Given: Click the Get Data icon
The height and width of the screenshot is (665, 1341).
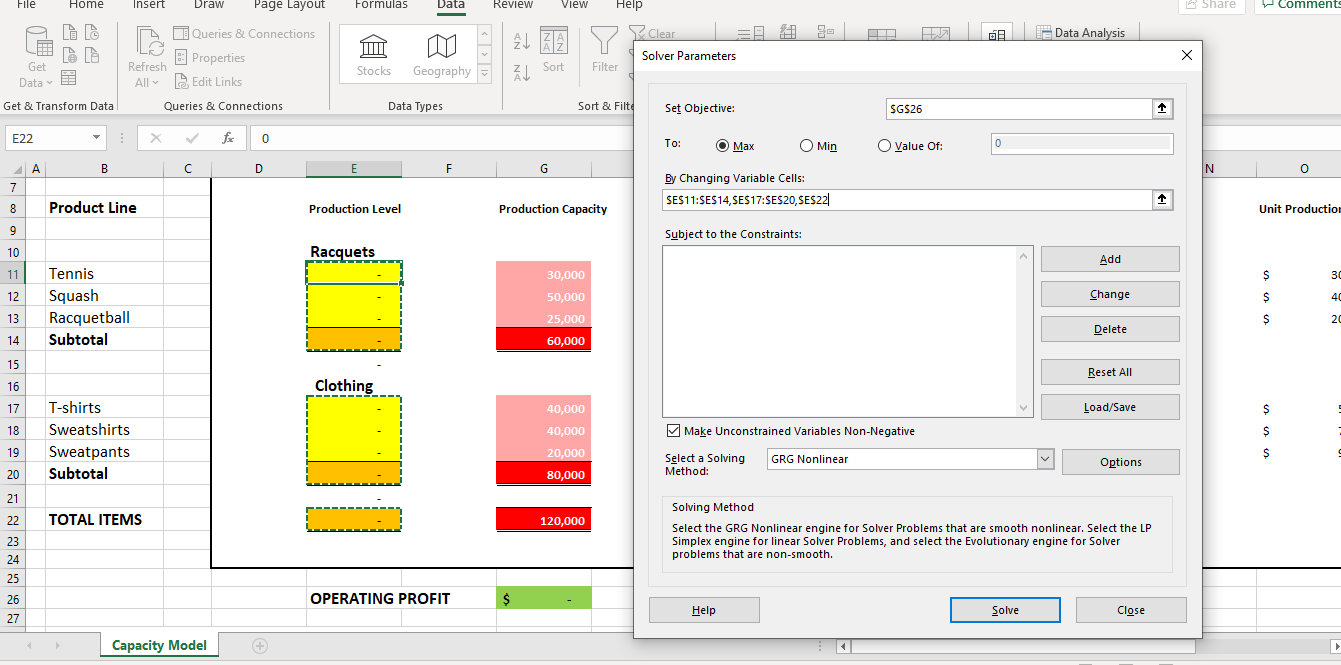Looking at the screenshot, I should click(37, 44).
